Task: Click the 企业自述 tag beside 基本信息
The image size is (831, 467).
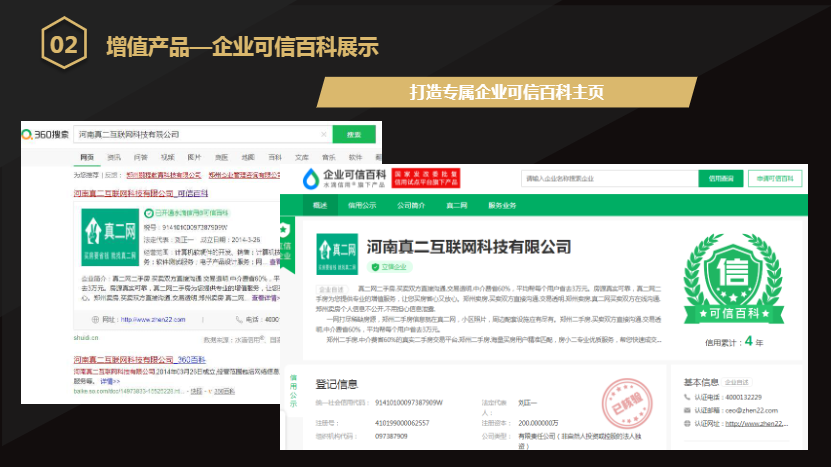Action: tap(737, 382)
